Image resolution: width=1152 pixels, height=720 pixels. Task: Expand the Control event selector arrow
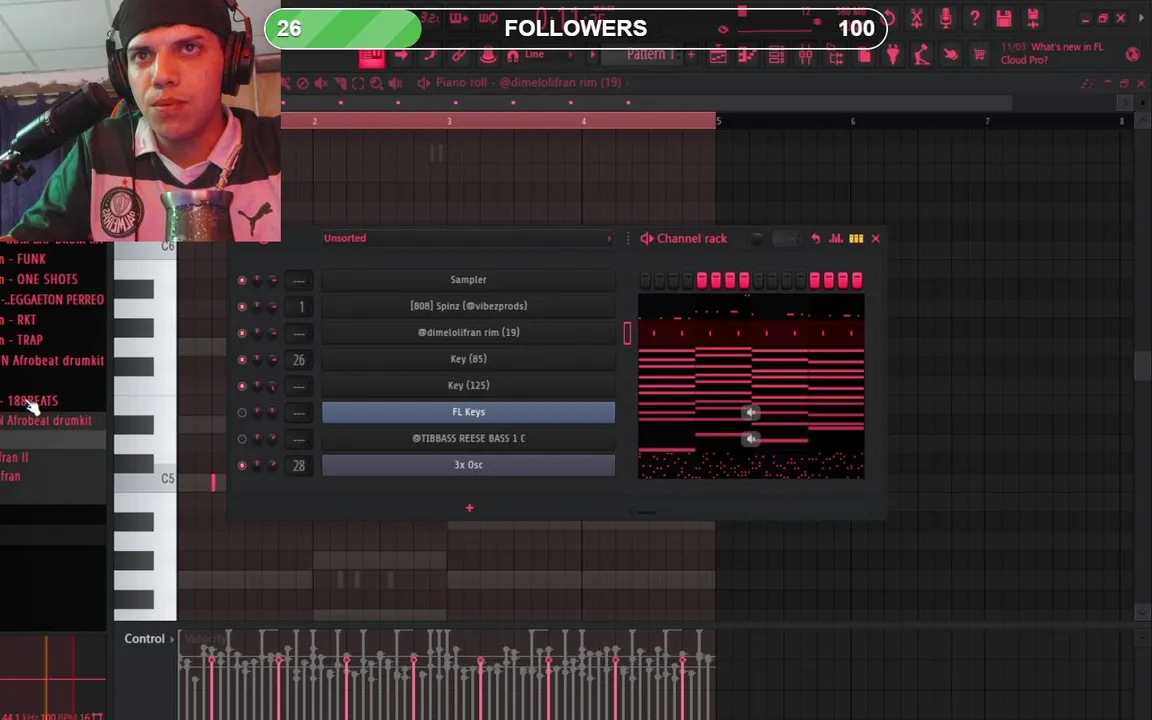tap(172, 638)
